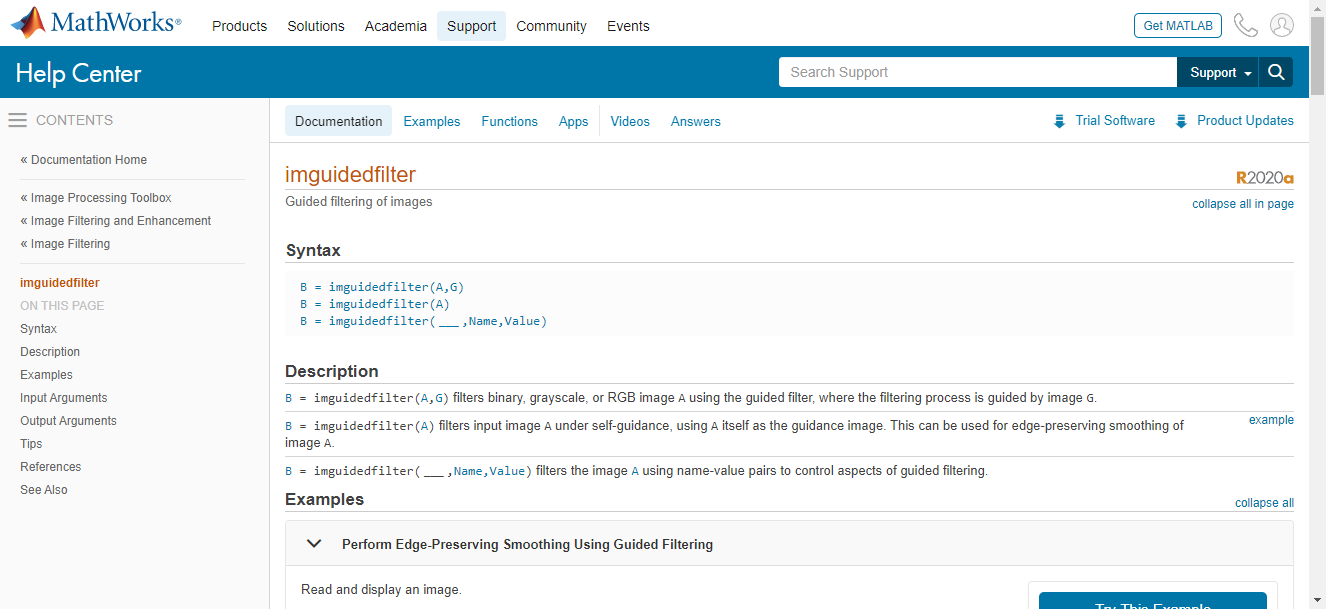Open the Support menu
Viewport: 1326px width, 609px height.
472,26
